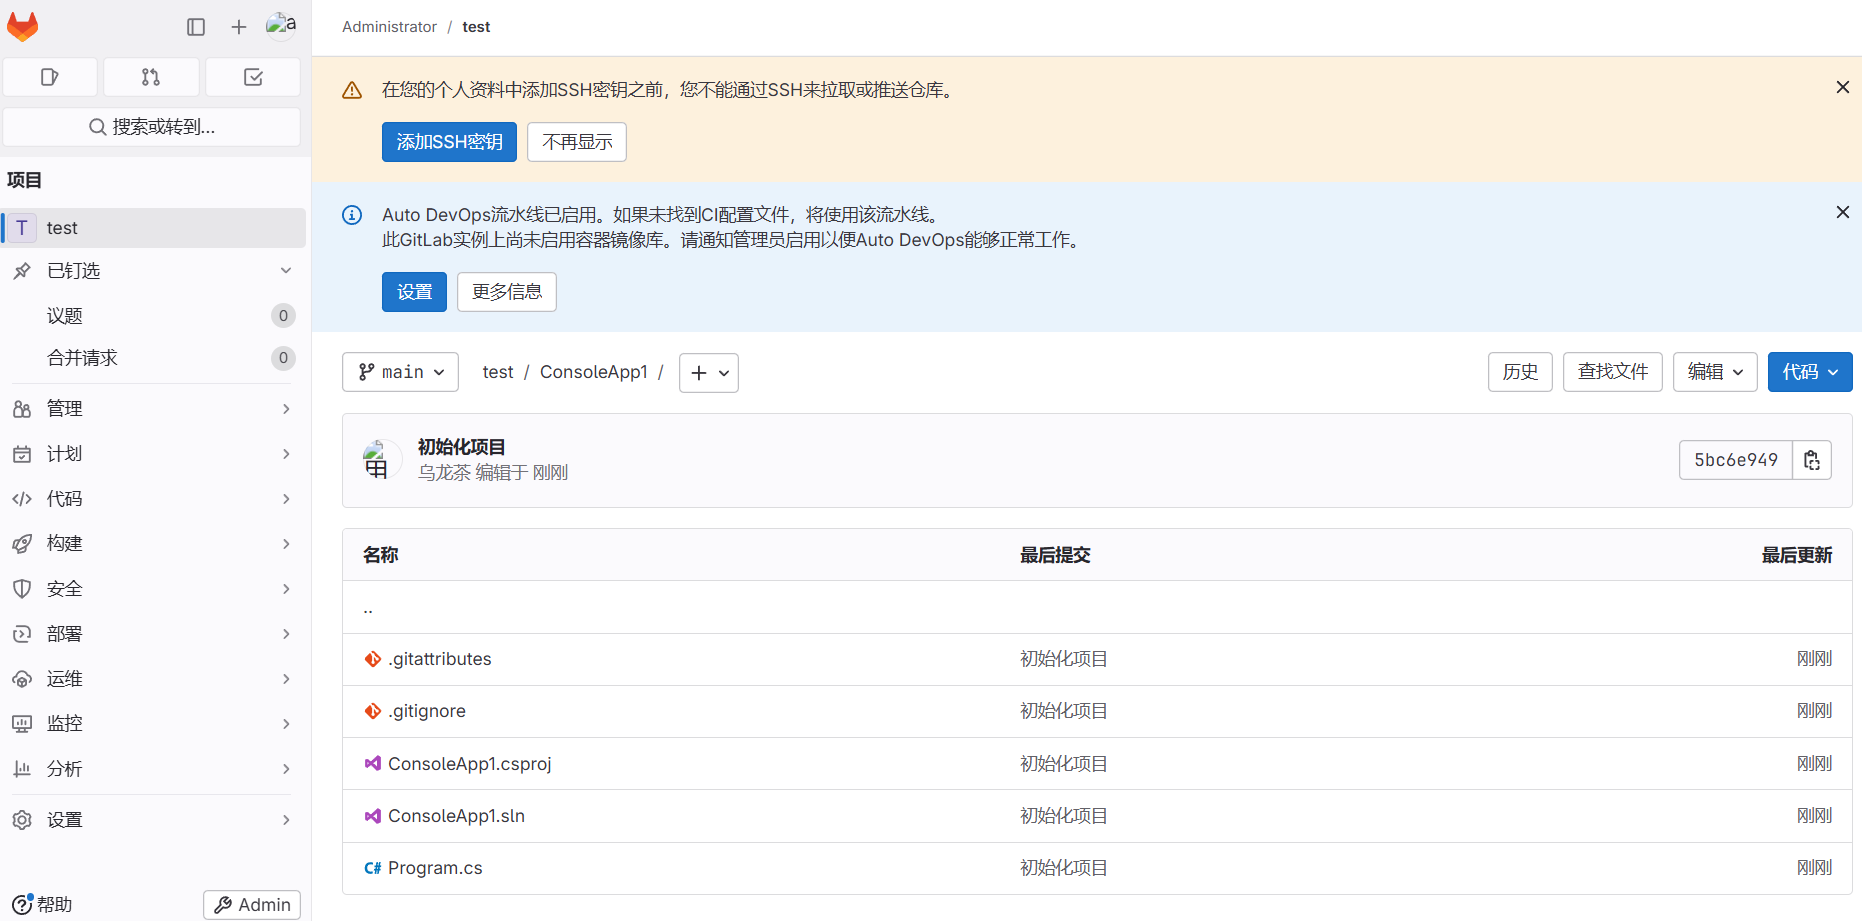Screen dimensions: 1862x921
Task: Expand the 安全 menu
Action: tap(154, 589)
